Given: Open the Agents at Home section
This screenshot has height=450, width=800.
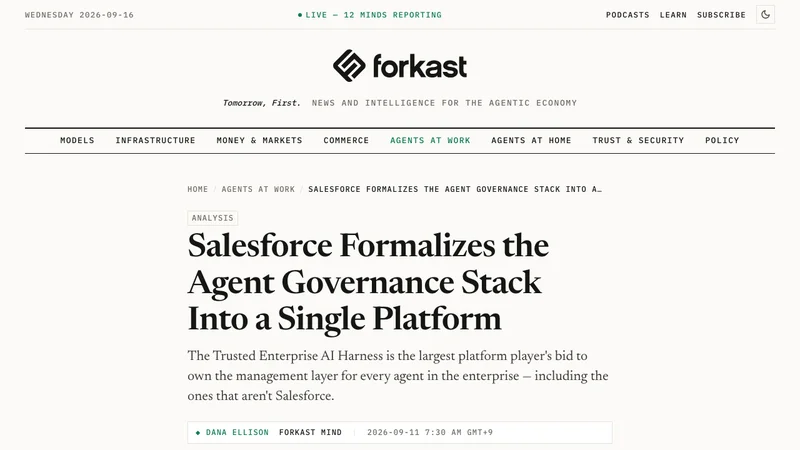Looking at the screenshot, I should coord(531,140).
